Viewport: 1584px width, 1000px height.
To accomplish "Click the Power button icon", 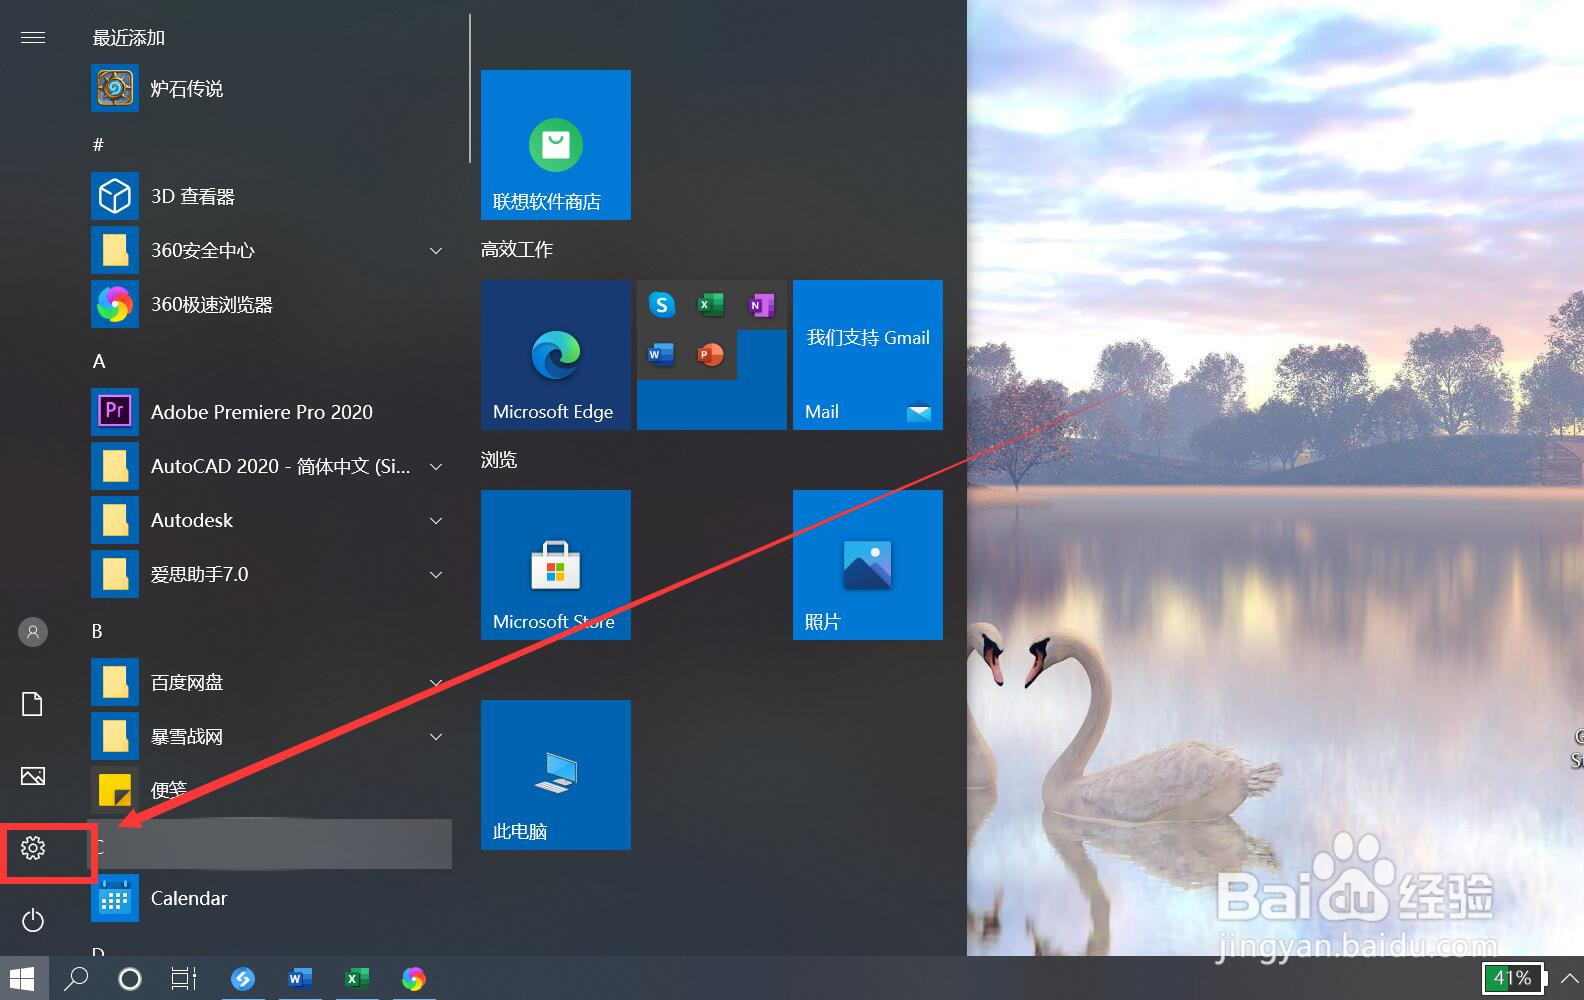I will coord(33,920).
